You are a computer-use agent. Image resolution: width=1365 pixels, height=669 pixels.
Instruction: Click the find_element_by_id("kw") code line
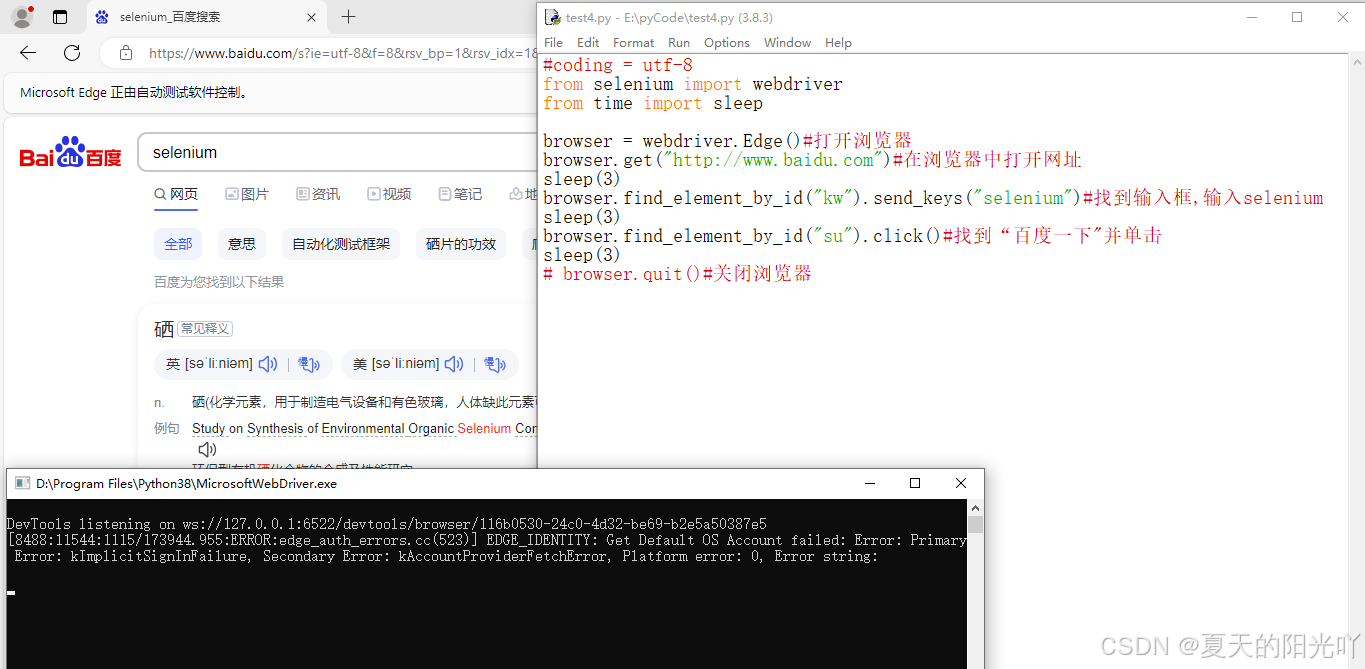pyautogui.click(x=933, y=198)
